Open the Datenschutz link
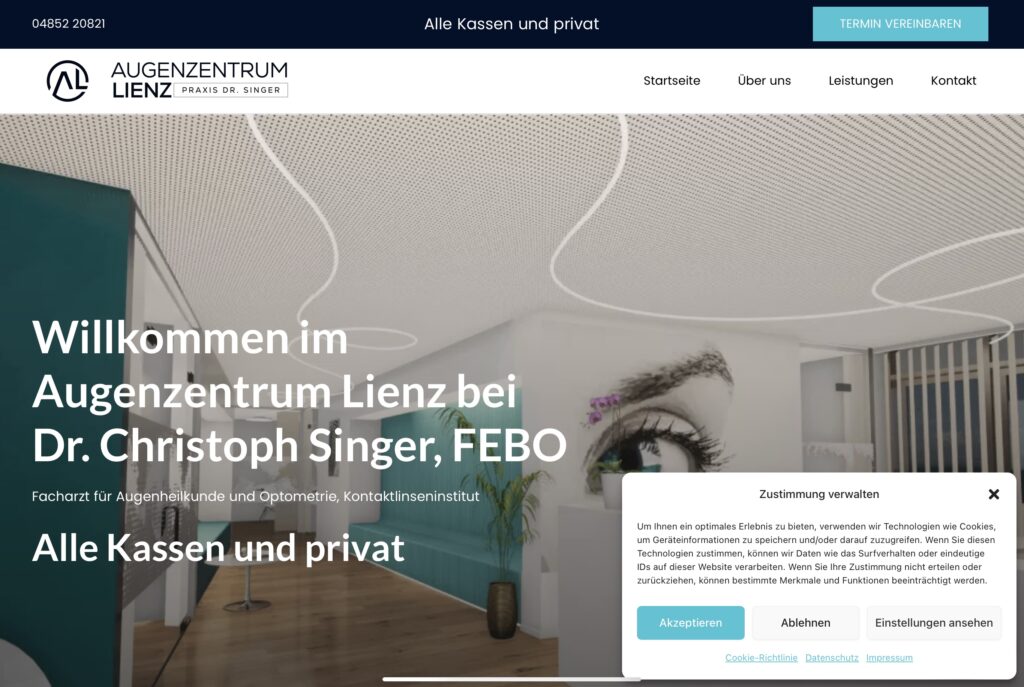This screenshot has height=687, width=1024. pos(831,658)
